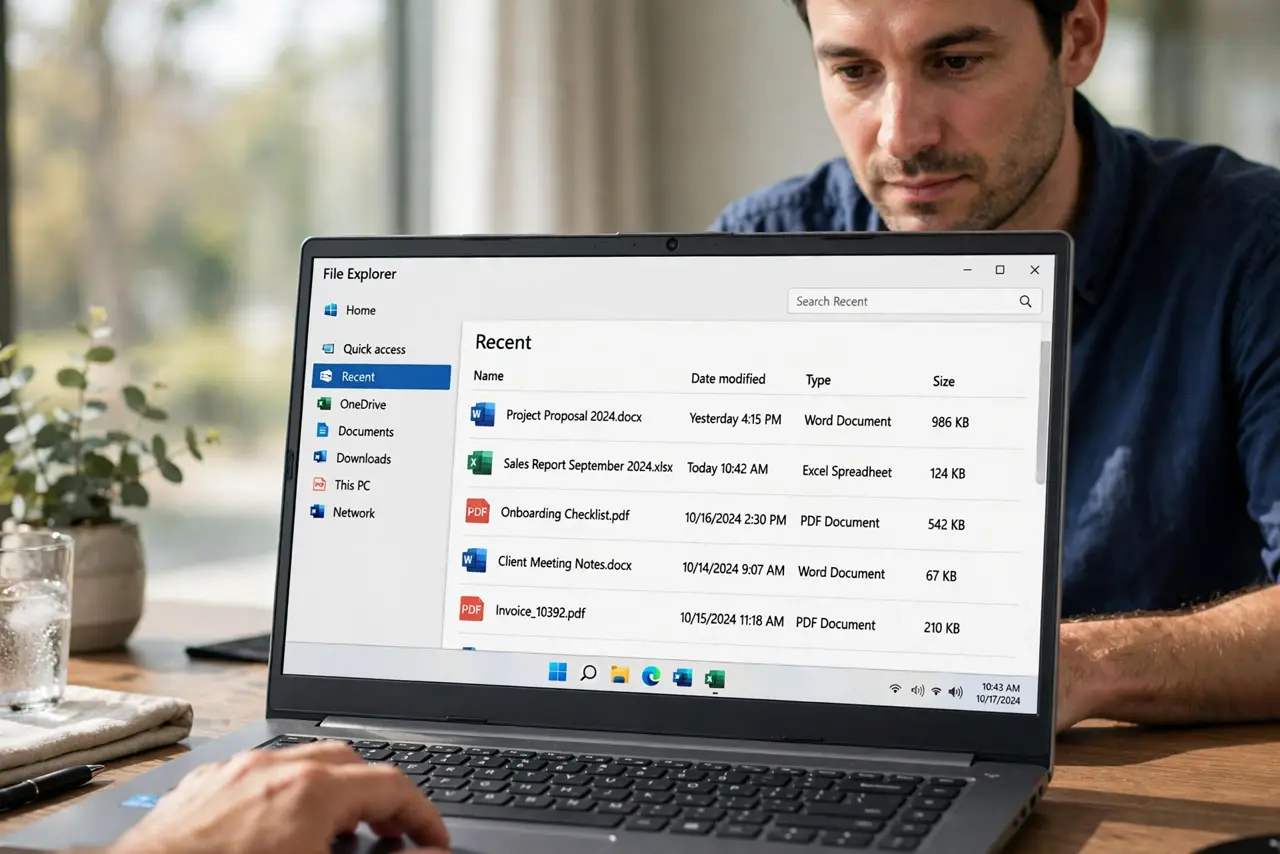Sort files by the Size column header
The width and height of the screenshot is (1280, 854).
(x=944, y=381)
